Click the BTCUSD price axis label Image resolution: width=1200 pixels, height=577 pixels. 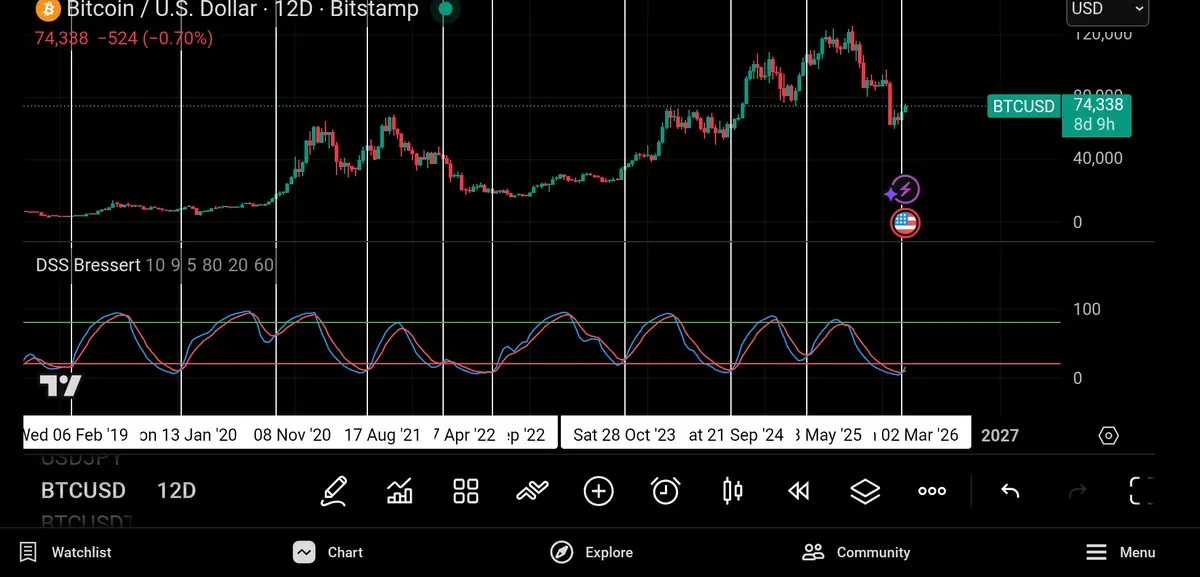pos(1023,106)
